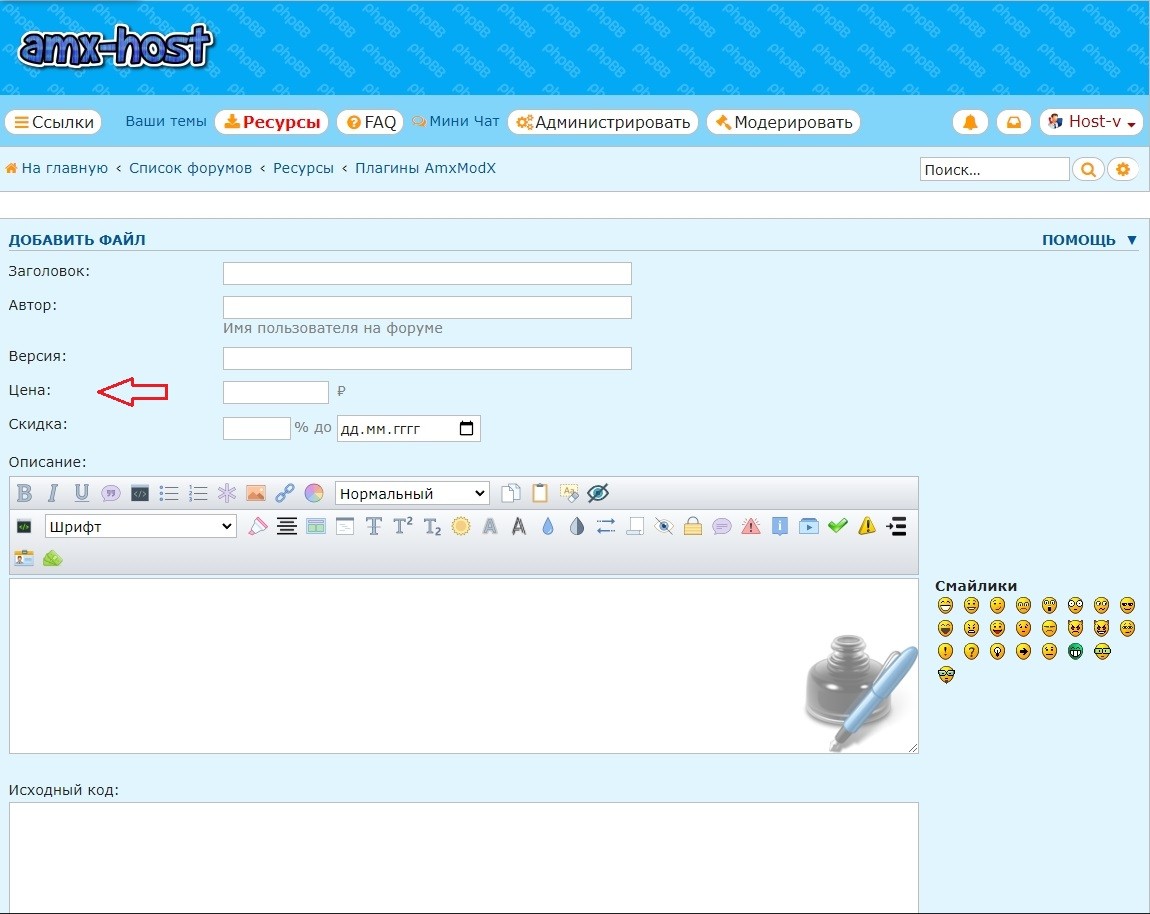The image size is (1150, 914).
Task: Insert a link with the chain icon
Action: [285, 493]
